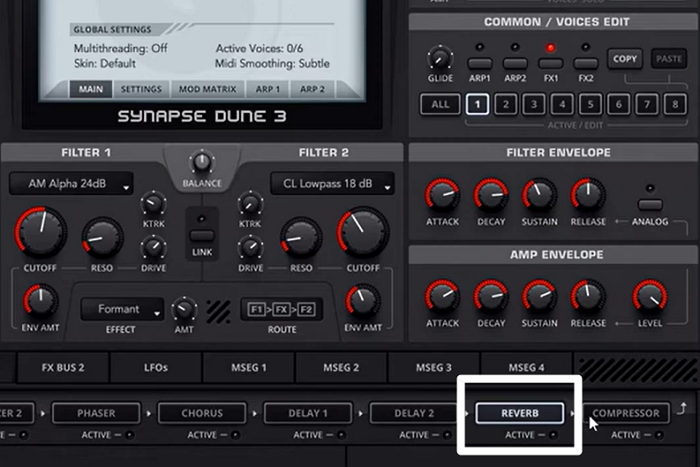Click the GLIDE knob

tap(440, 58)
